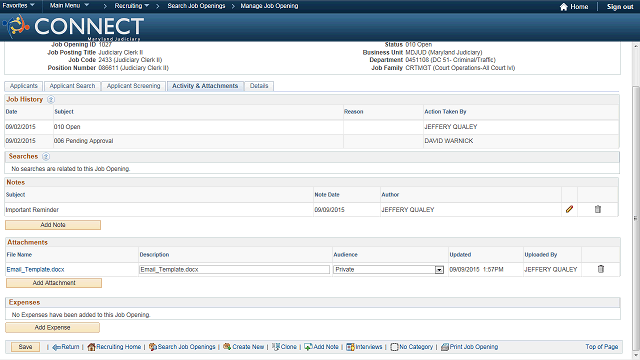
Task: Open Searches help icon
Action: coord(46,156)
